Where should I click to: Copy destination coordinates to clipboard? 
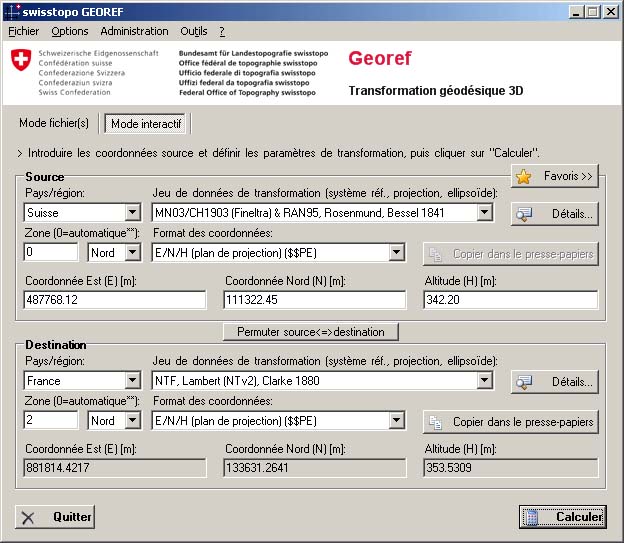(x=510, y=421)
